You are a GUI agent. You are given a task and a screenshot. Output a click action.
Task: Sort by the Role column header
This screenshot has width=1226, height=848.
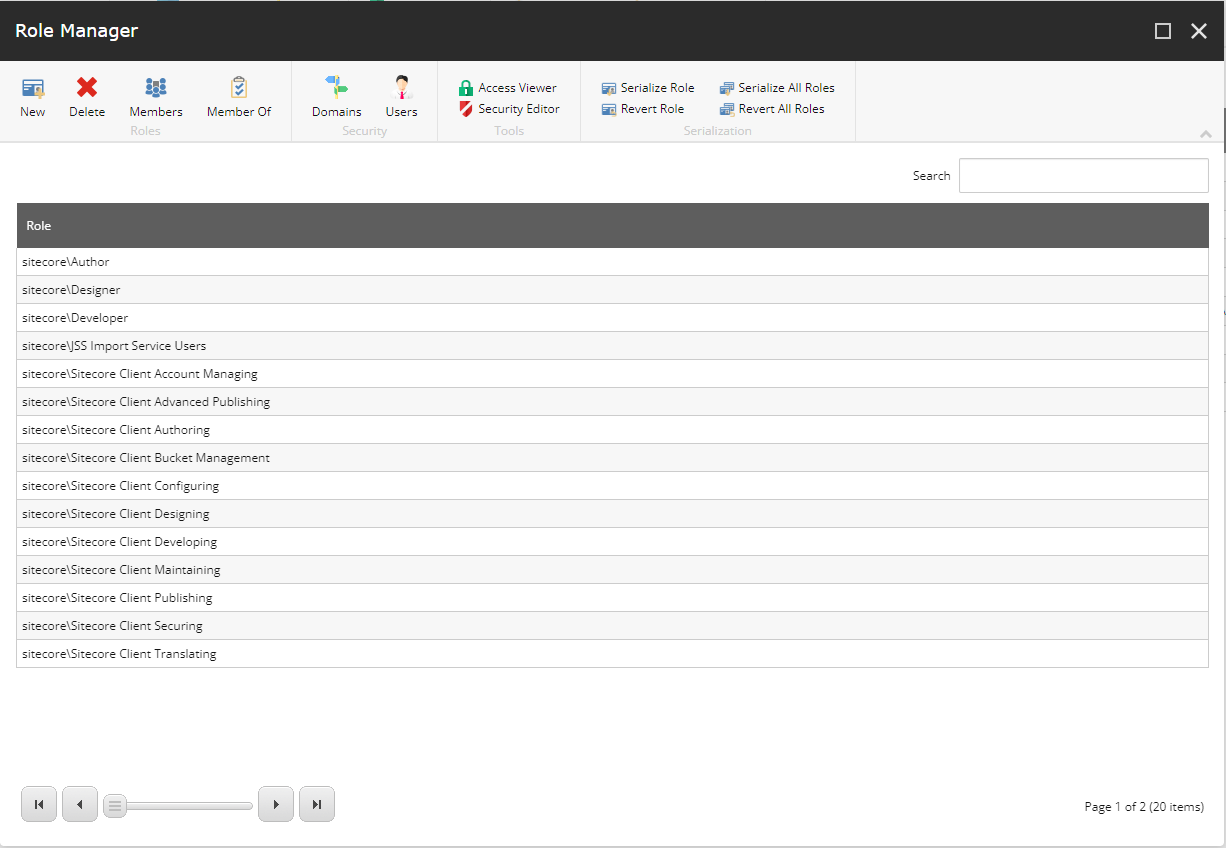[x=613, y=226]
